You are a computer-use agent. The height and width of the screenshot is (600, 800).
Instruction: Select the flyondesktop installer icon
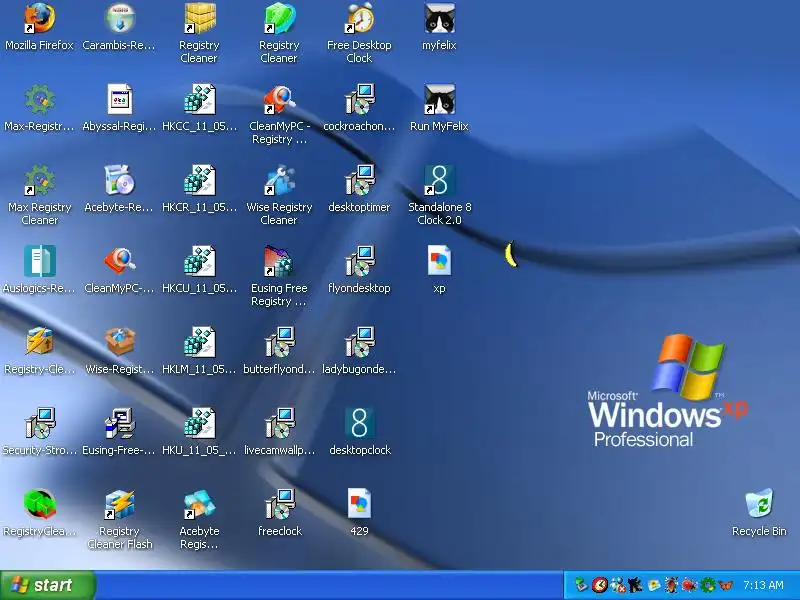tap(359, 261)
